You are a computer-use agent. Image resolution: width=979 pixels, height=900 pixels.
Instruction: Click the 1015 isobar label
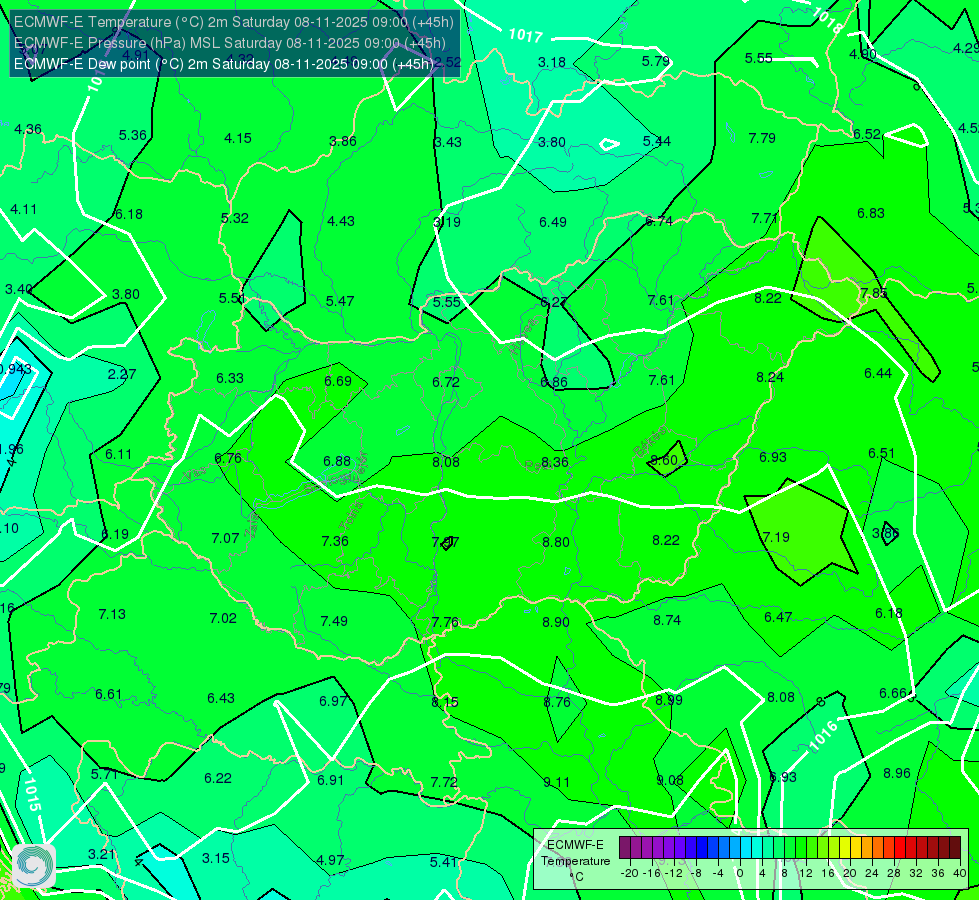[x=33, y=794]
